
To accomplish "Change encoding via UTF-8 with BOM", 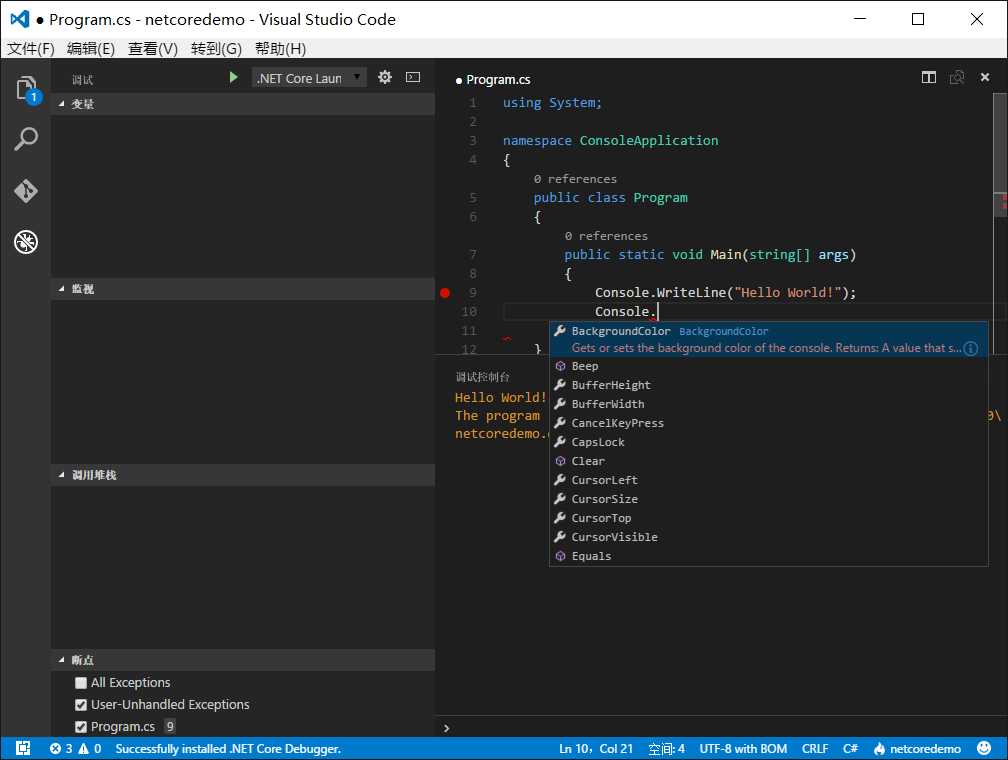I will click(743, 748).
